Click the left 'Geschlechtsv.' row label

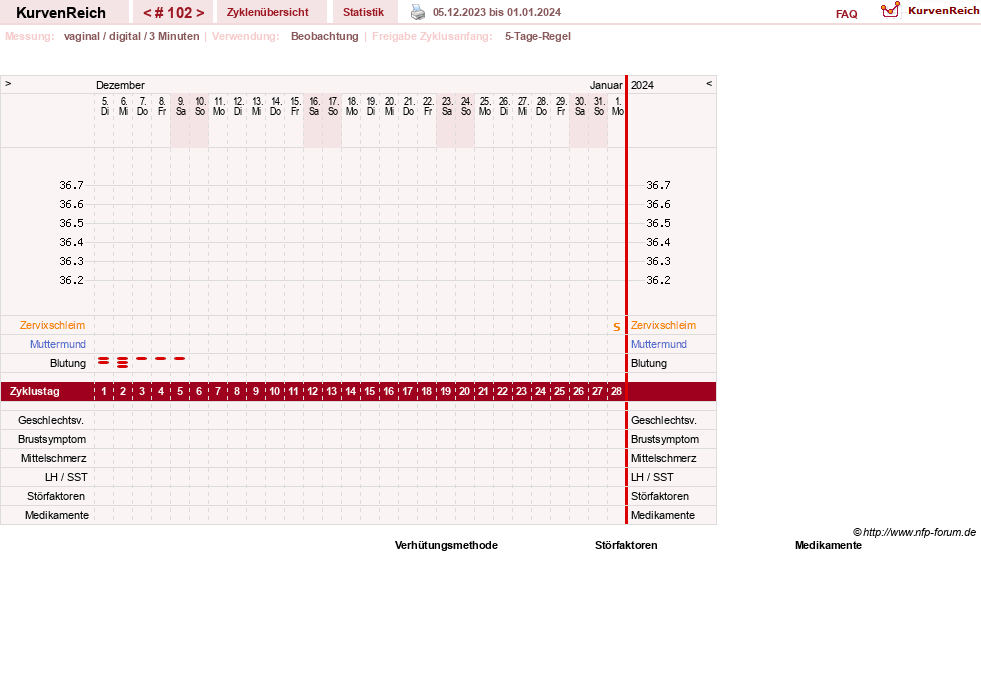coord(51,421)
